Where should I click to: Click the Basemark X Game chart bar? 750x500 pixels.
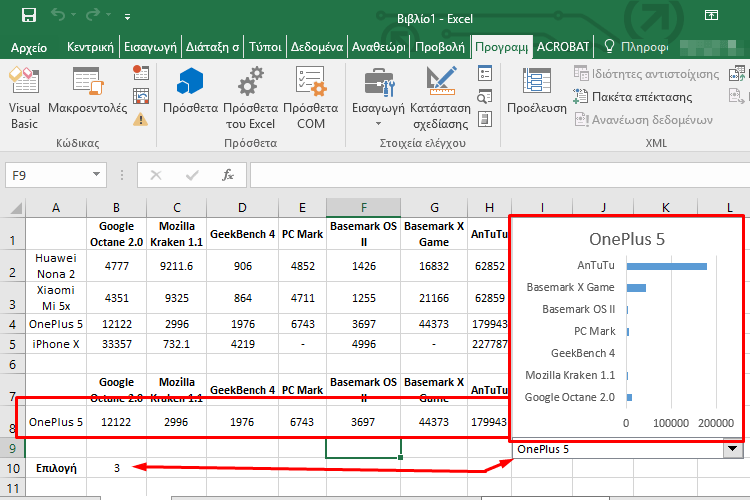(x=636, y=288)
